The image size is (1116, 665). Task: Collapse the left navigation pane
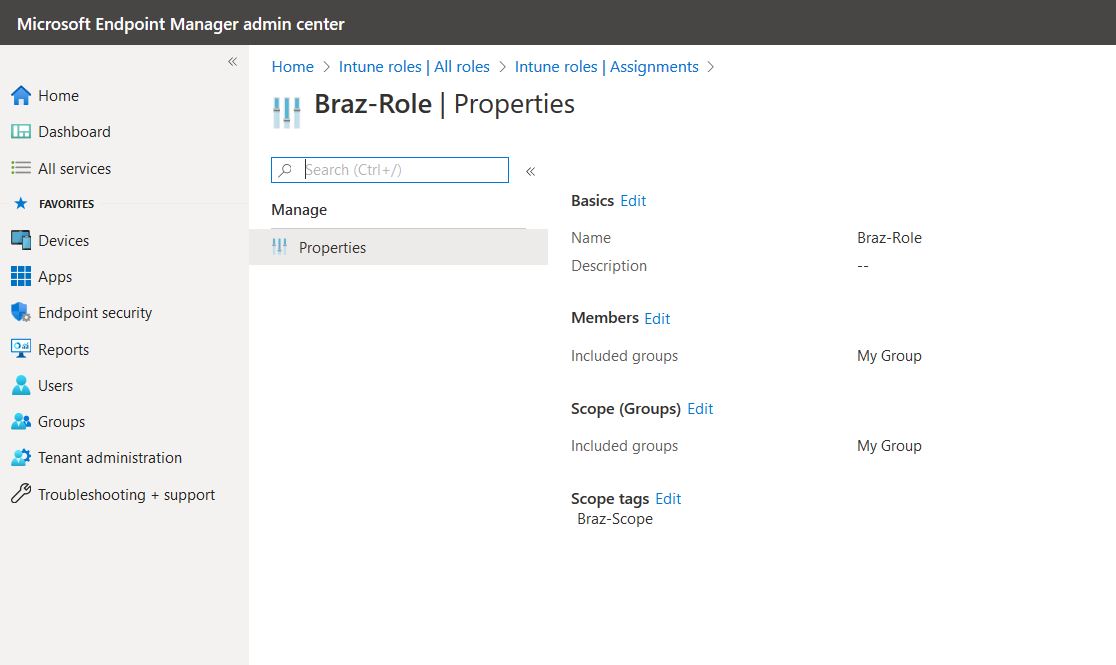click(x=232, y=61)
